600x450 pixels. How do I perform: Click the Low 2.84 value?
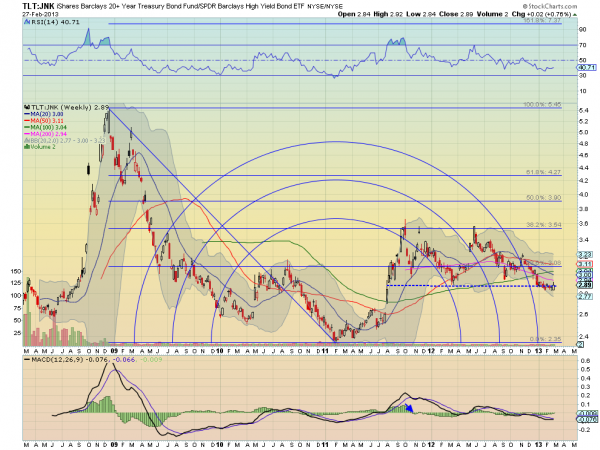(421, 14)
